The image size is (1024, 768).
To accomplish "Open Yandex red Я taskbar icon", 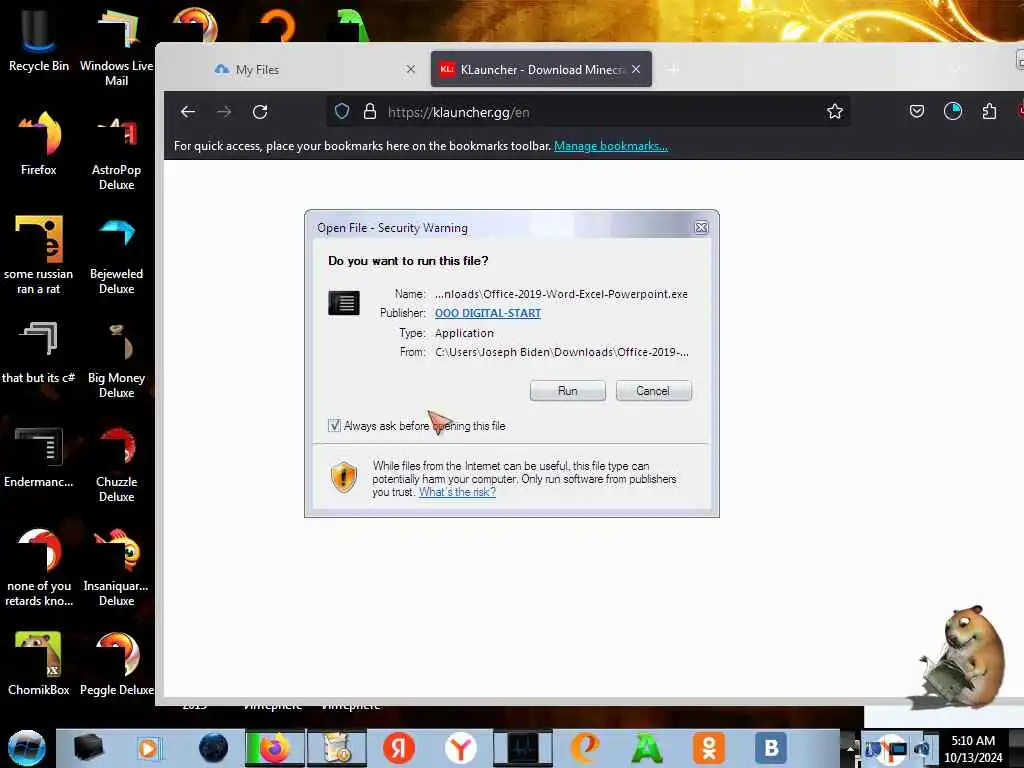I will click(398, 748).
